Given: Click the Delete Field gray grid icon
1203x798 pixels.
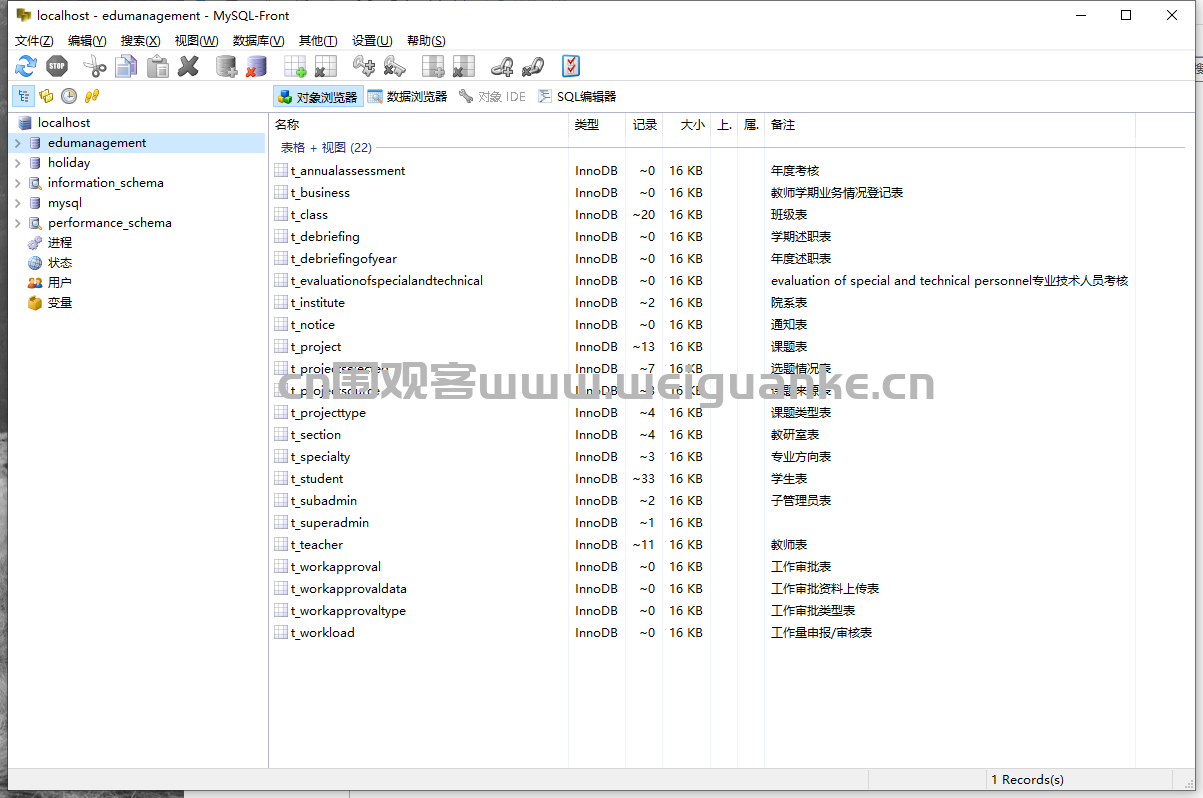Looking at the screenshot, I should 463,66.
